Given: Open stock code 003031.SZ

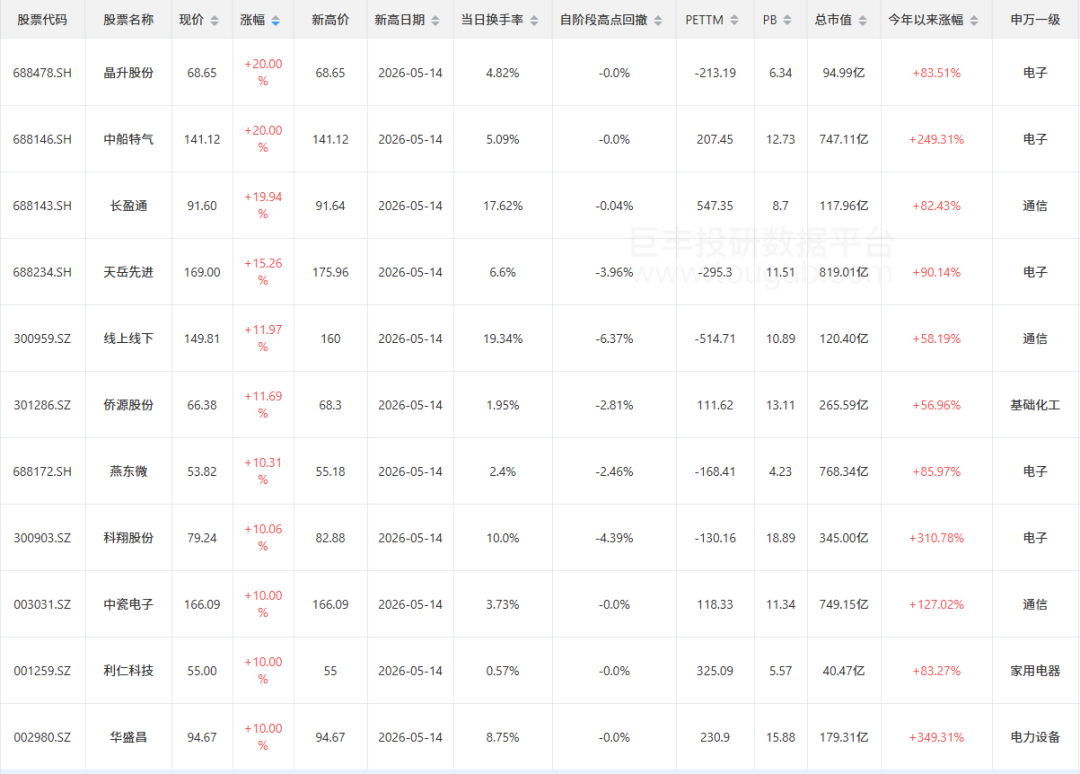Looking at the screenshot, I should pyautogui.click(x=42, y=605).
